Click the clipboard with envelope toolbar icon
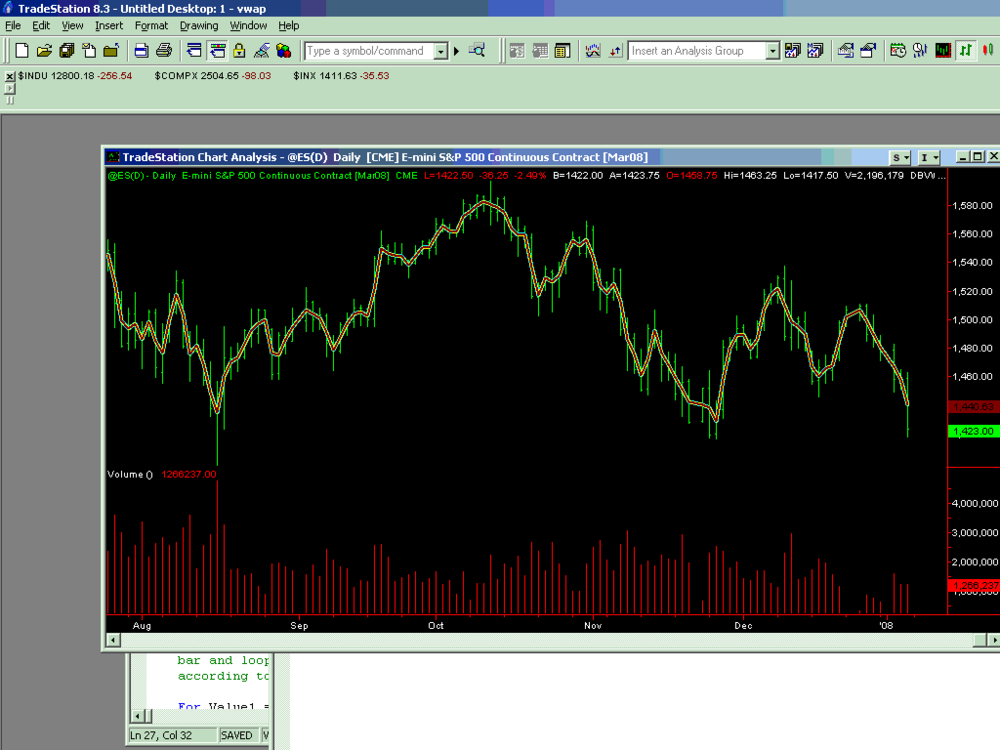The height and width of the screenshot is (750, 1000). 89,51
